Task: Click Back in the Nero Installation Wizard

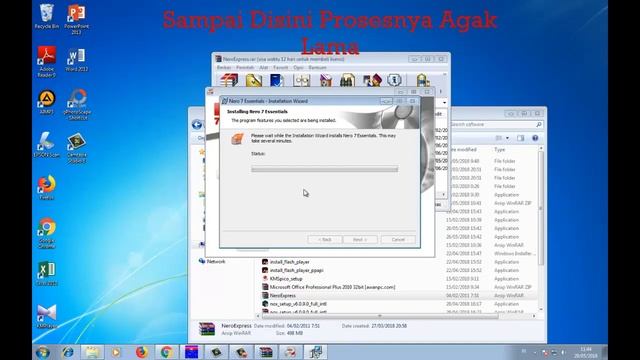Action: pyautogui.click(x=325, y=240)
